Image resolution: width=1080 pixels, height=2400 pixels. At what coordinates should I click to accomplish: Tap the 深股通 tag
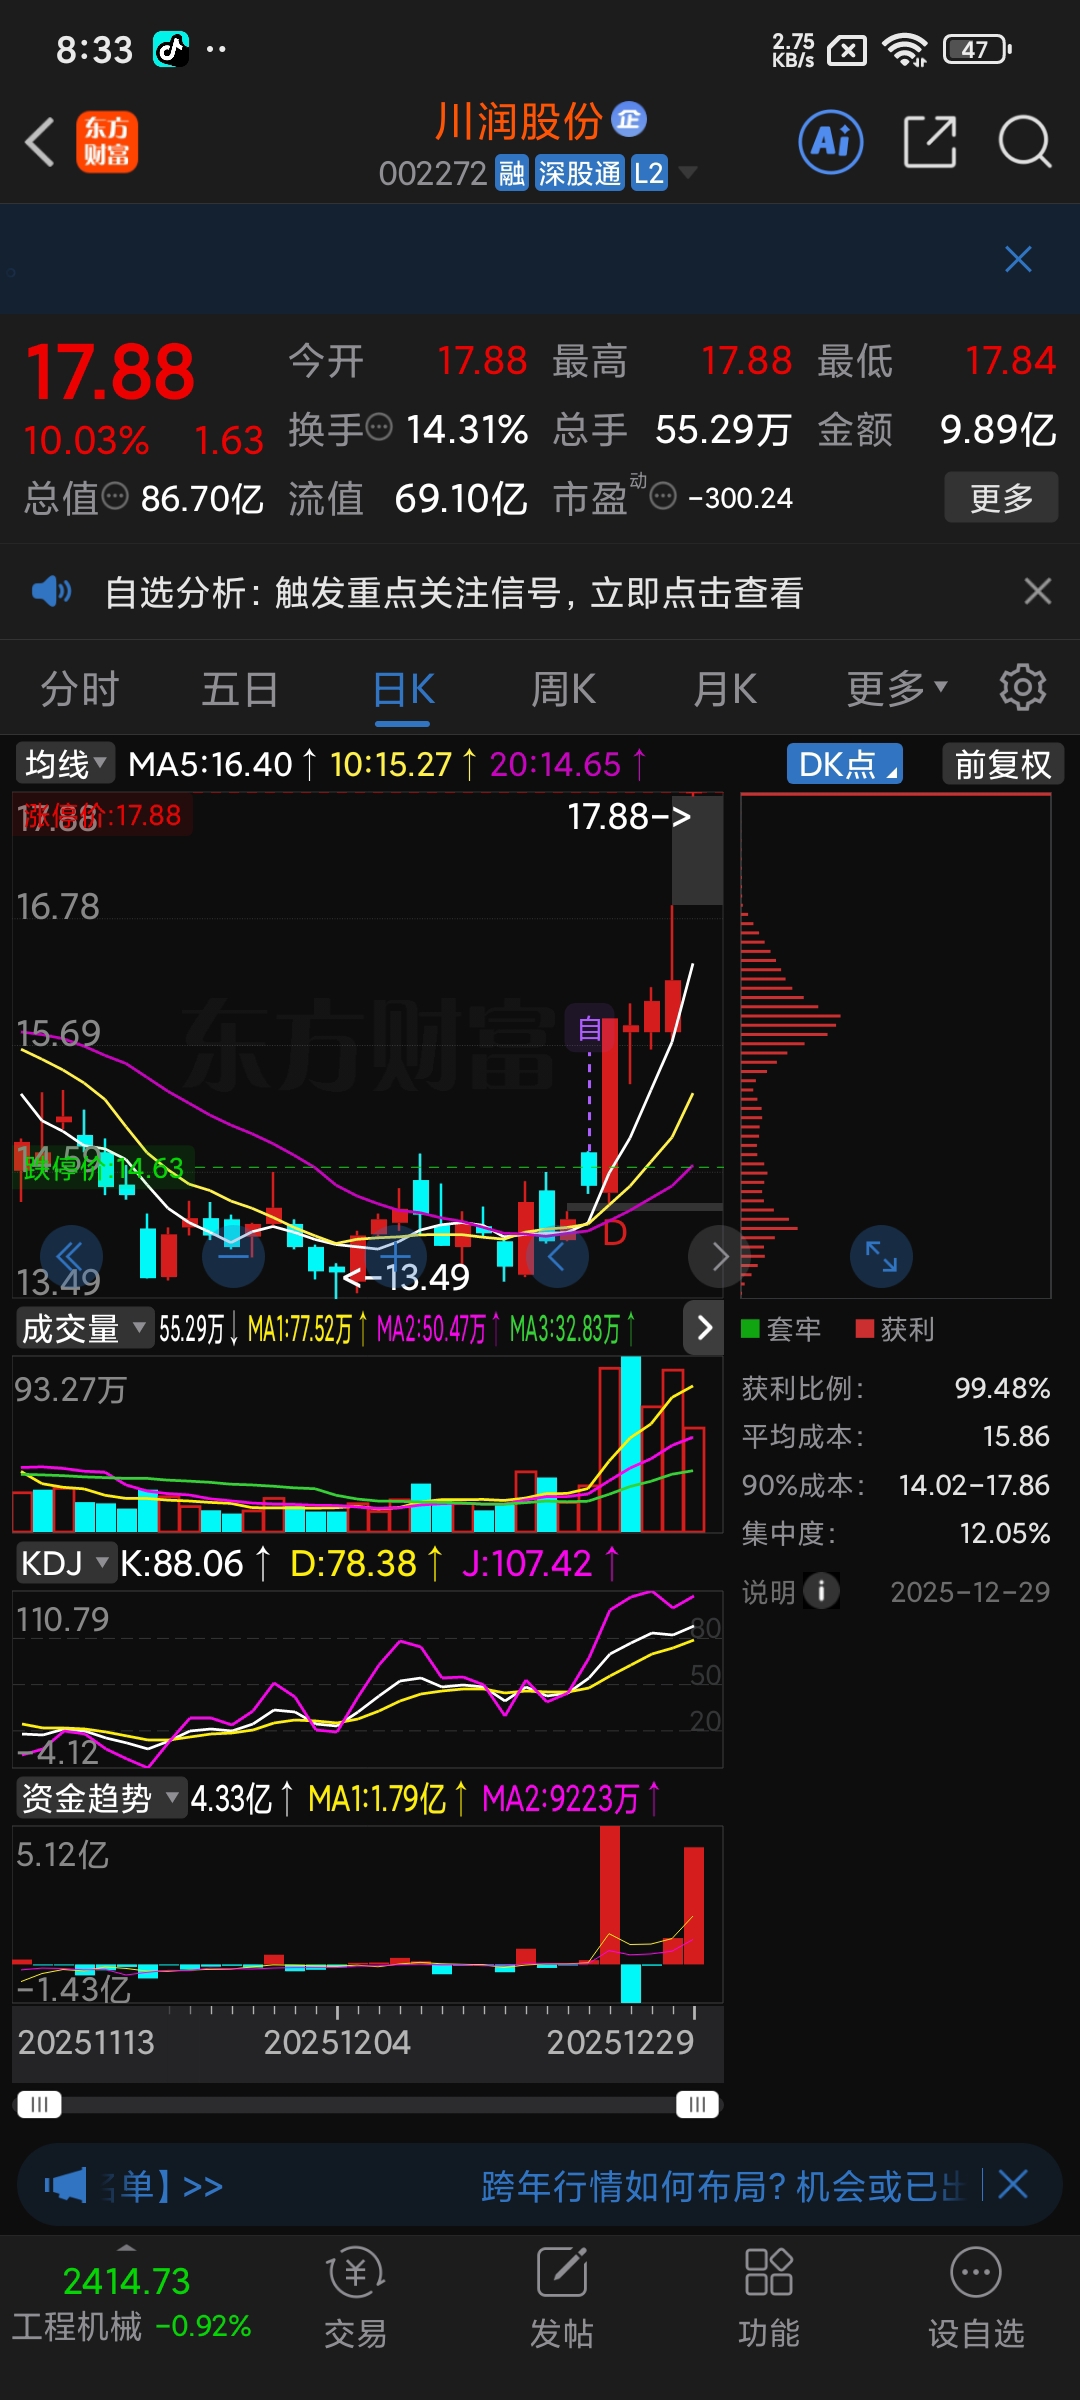coord(579,173)
